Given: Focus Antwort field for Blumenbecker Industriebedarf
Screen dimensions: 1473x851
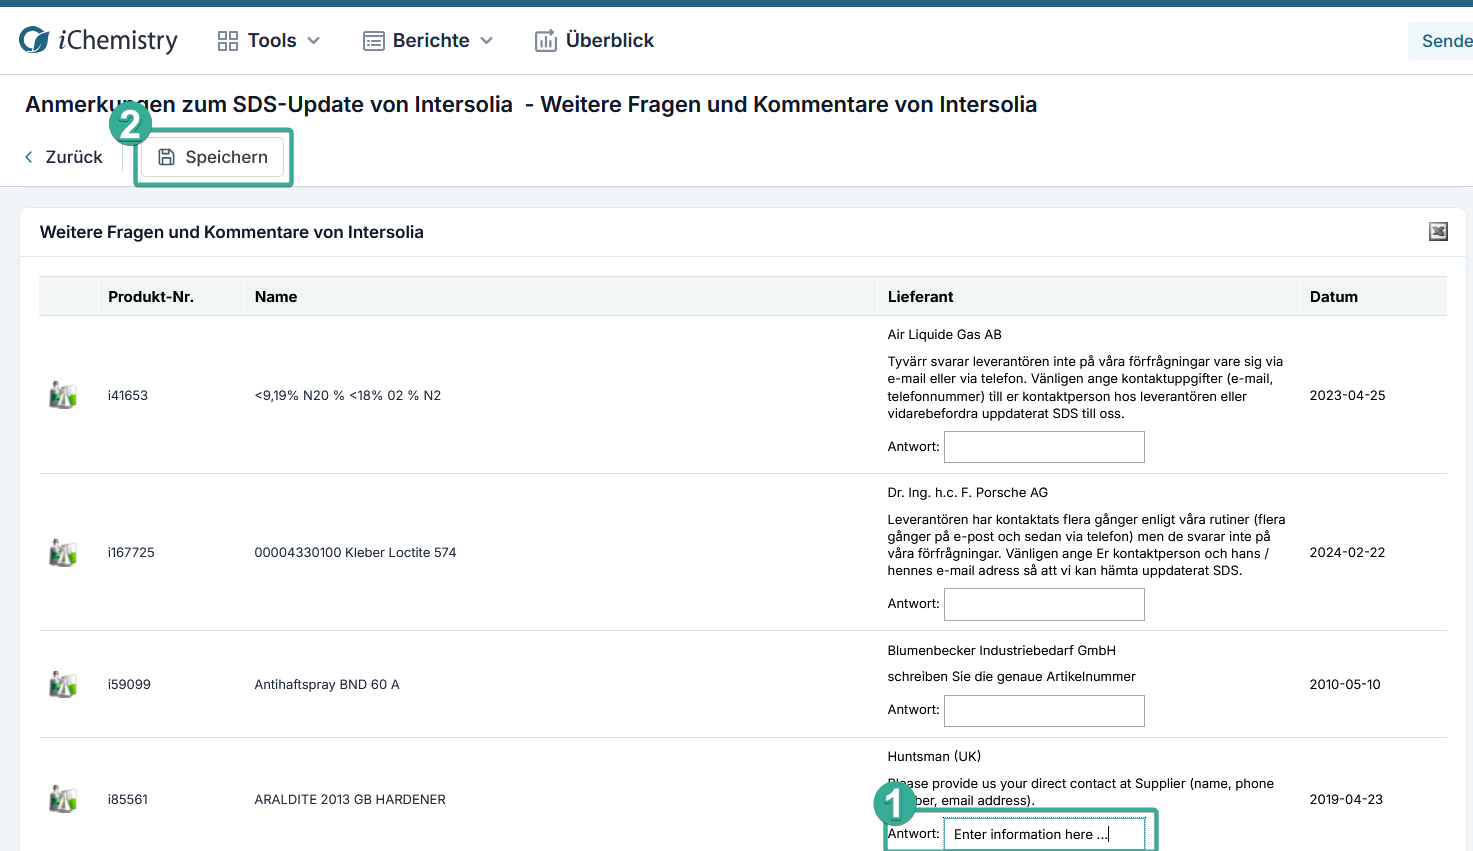Looking at the screenshot, I should pyautogui.click(x=1044, y=710).
